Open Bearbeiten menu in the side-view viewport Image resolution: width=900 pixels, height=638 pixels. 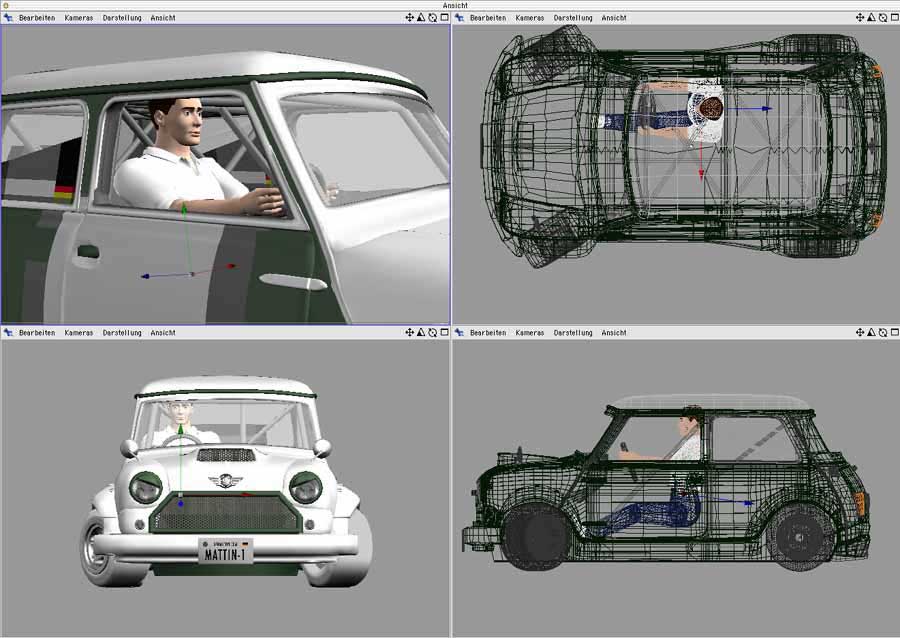[x=487, y=333]
